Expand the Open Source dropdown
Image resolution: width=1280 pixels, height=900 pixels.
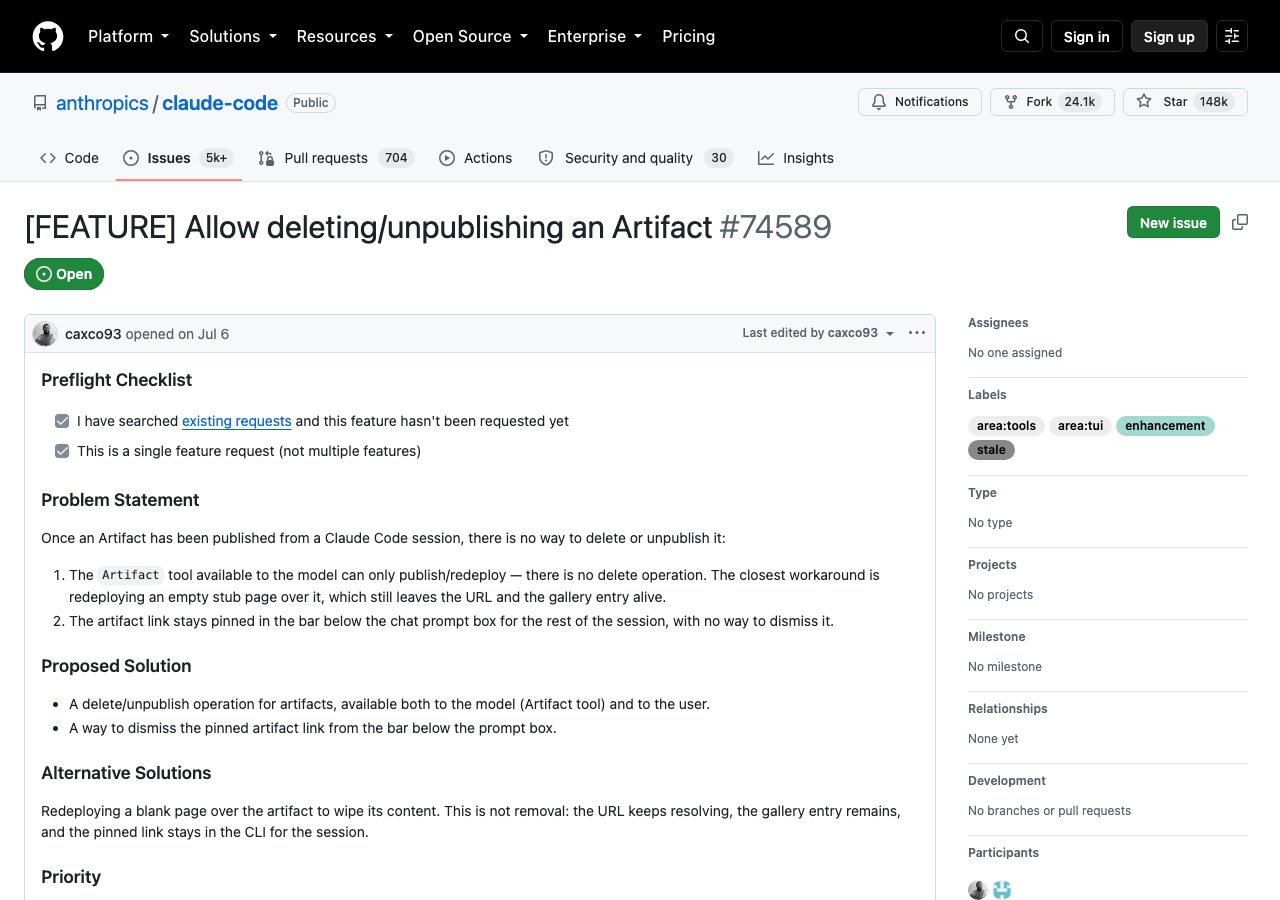click(470, 36)
